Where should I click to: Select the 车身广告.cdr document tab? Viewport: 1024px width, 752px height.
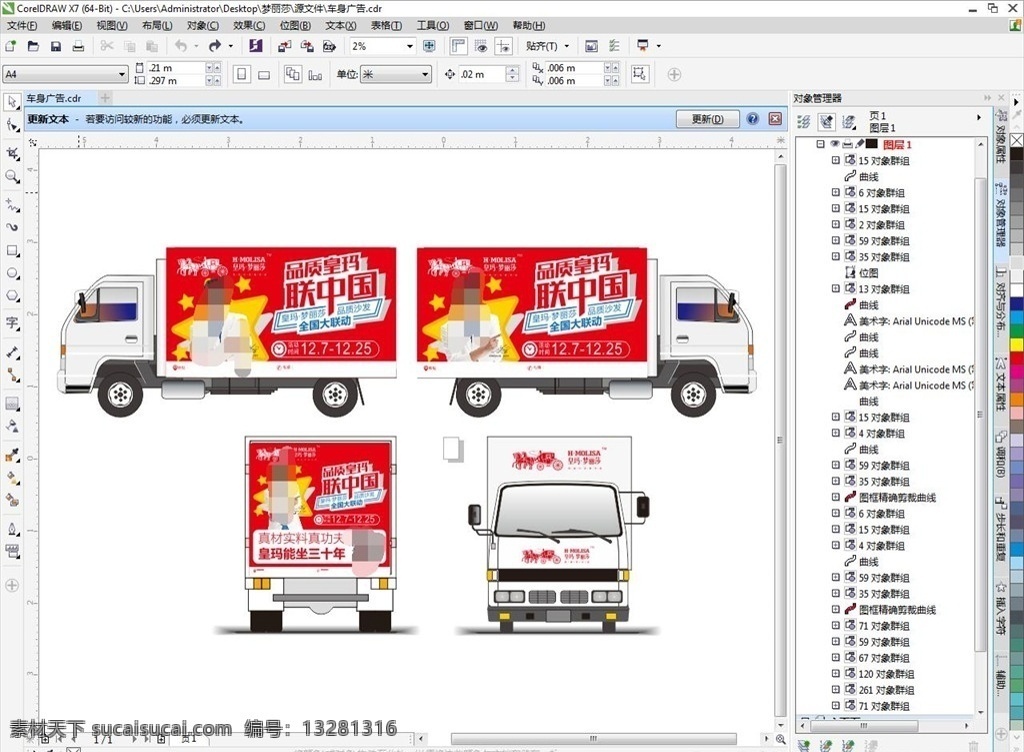pos(54,99)
